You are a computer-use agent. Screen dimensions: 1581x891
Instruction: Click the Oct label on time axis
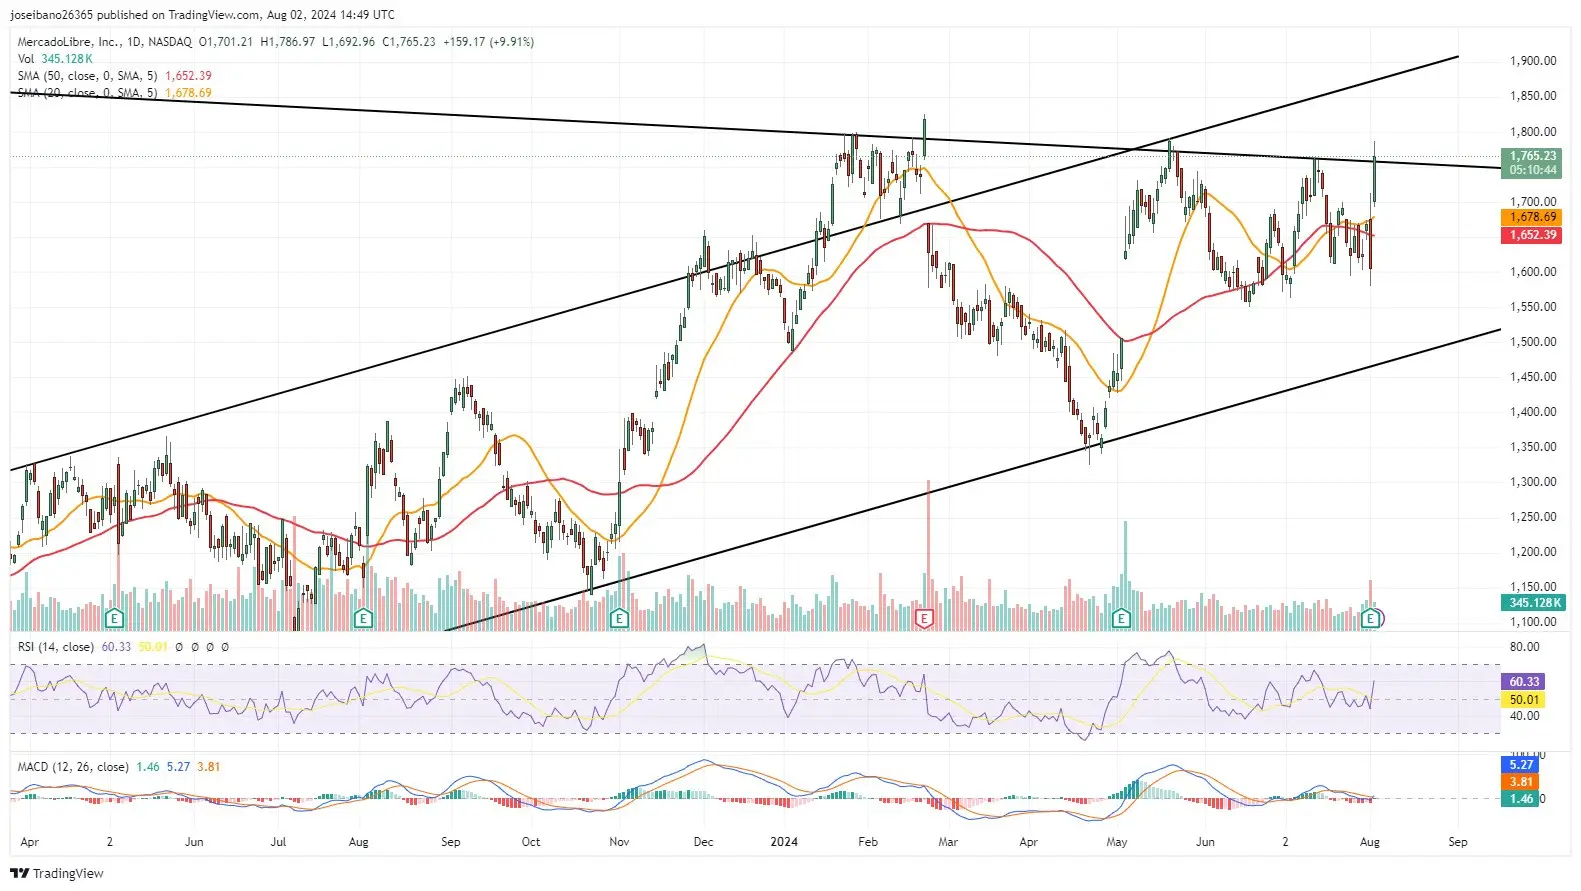[531, 842]
